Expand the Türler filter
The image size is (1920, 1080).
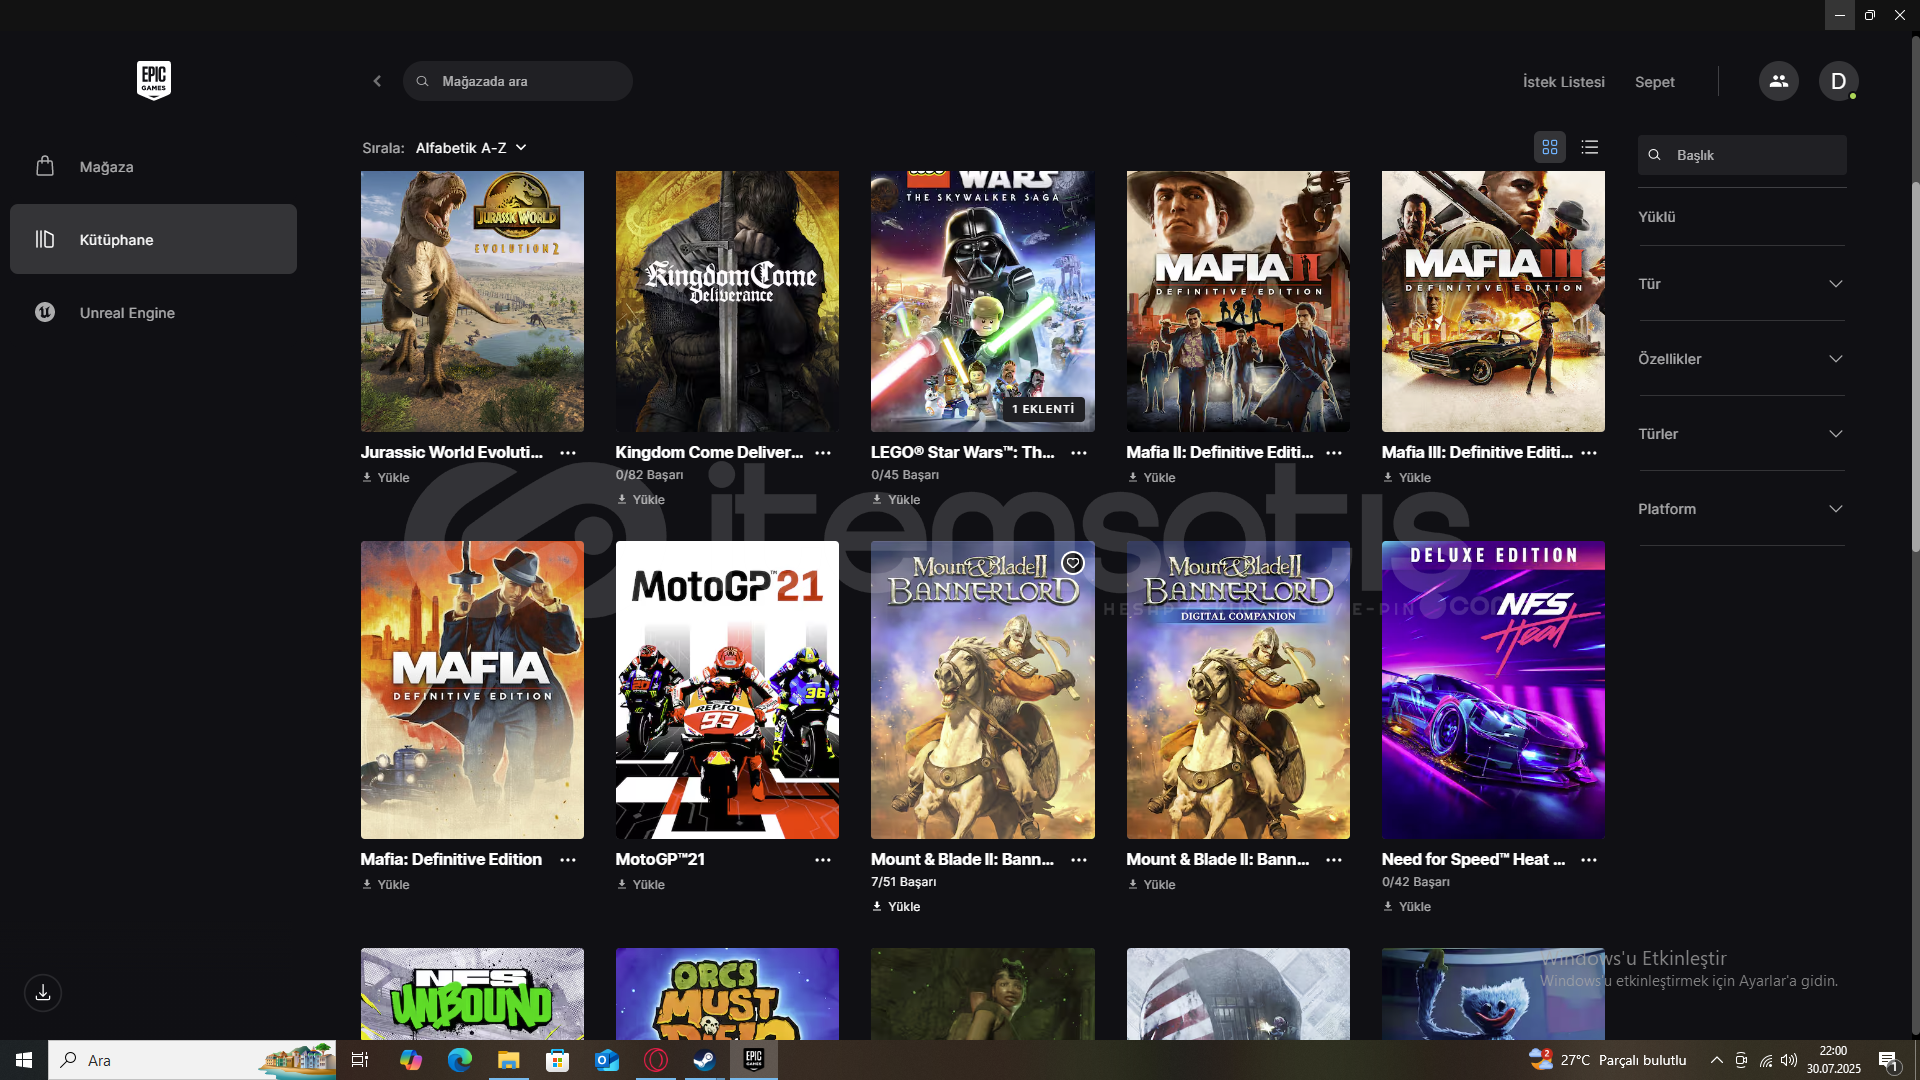(x=1741, y=434)
